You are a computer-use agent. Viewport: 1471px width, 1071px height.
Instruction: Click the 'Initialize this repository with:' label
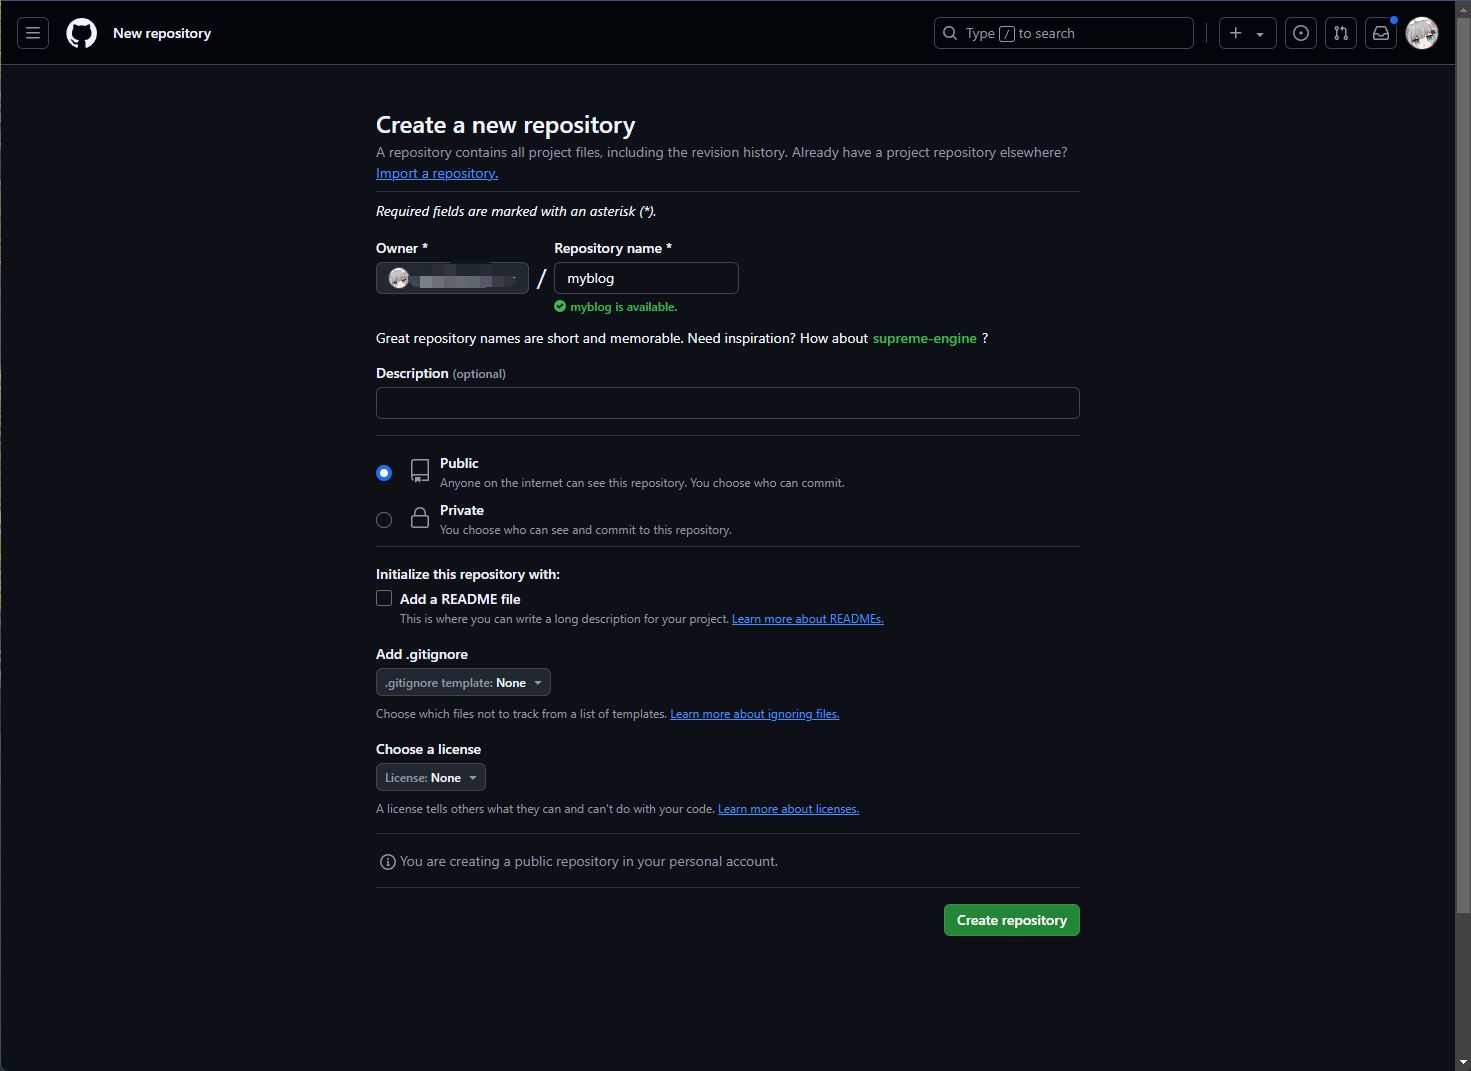468,574
